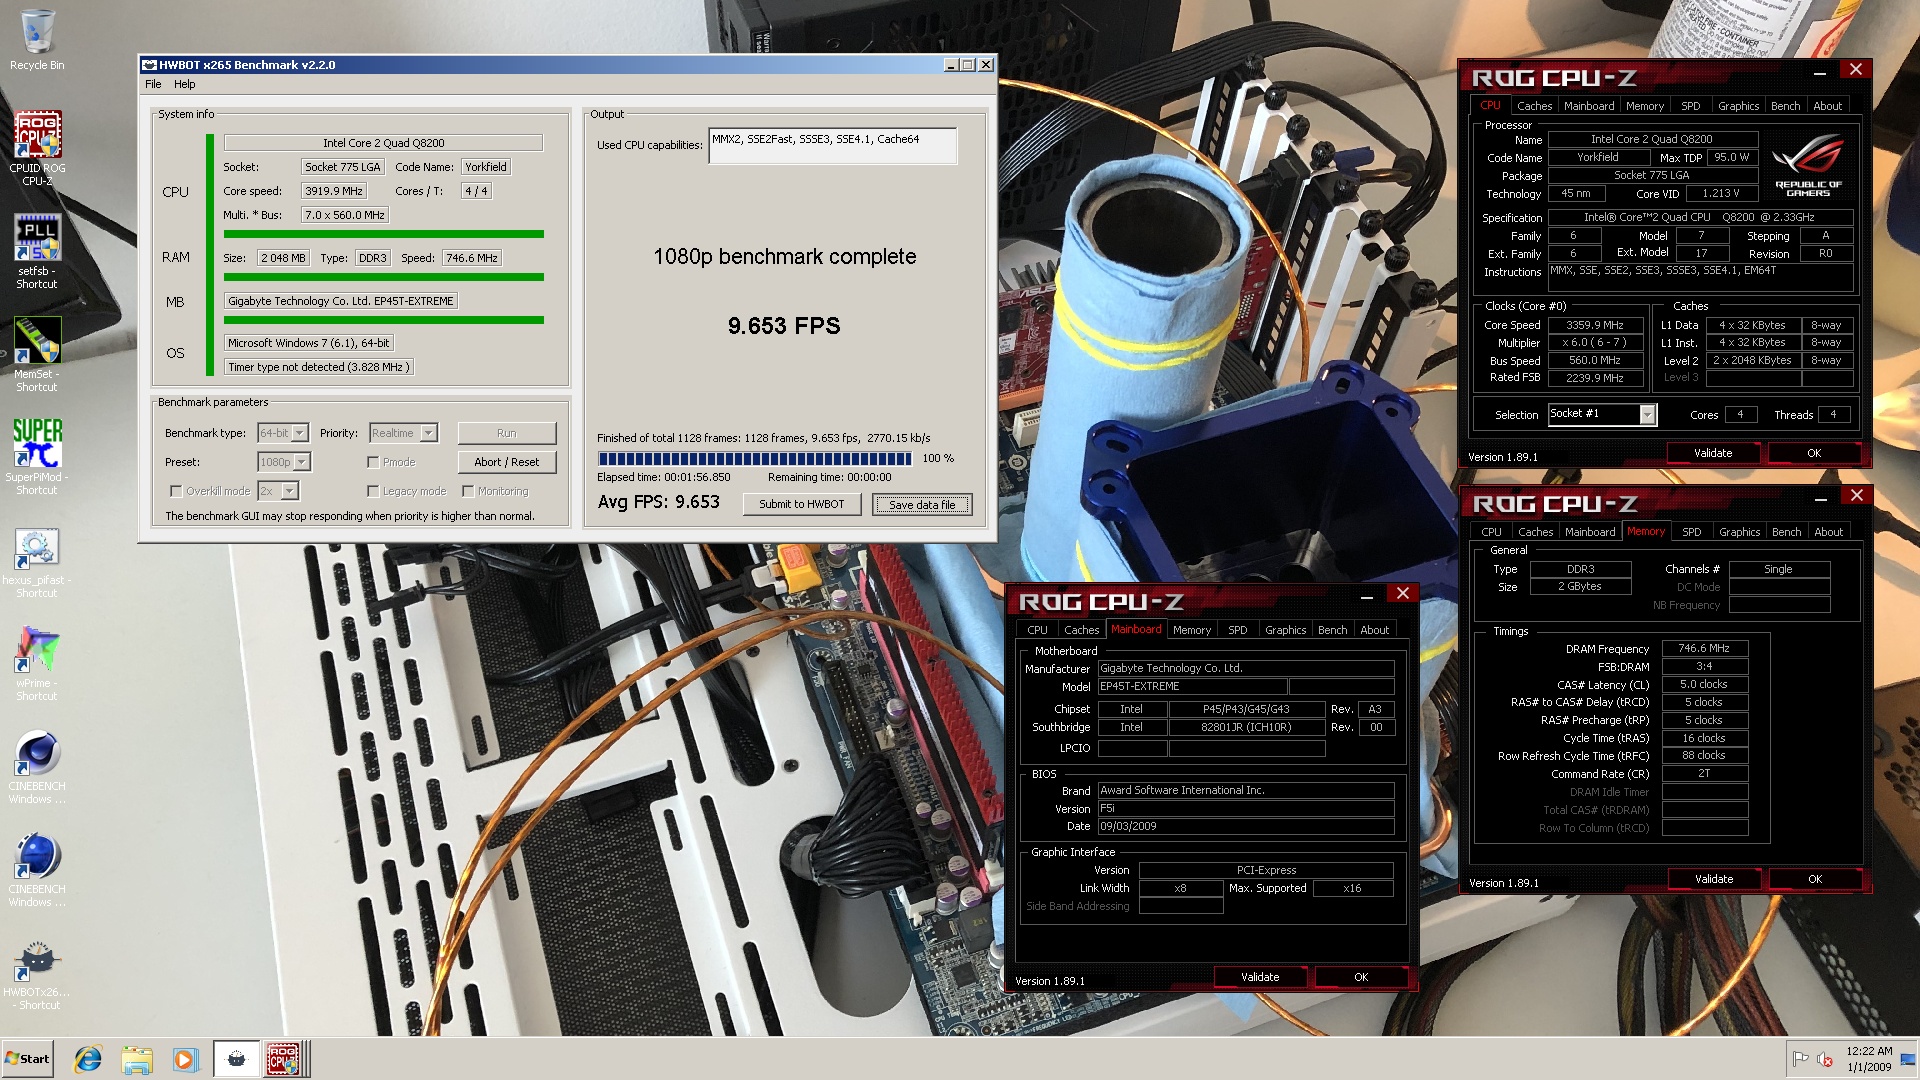
Task: Click the Run benchmark button
Action: [x=507, y=433]
